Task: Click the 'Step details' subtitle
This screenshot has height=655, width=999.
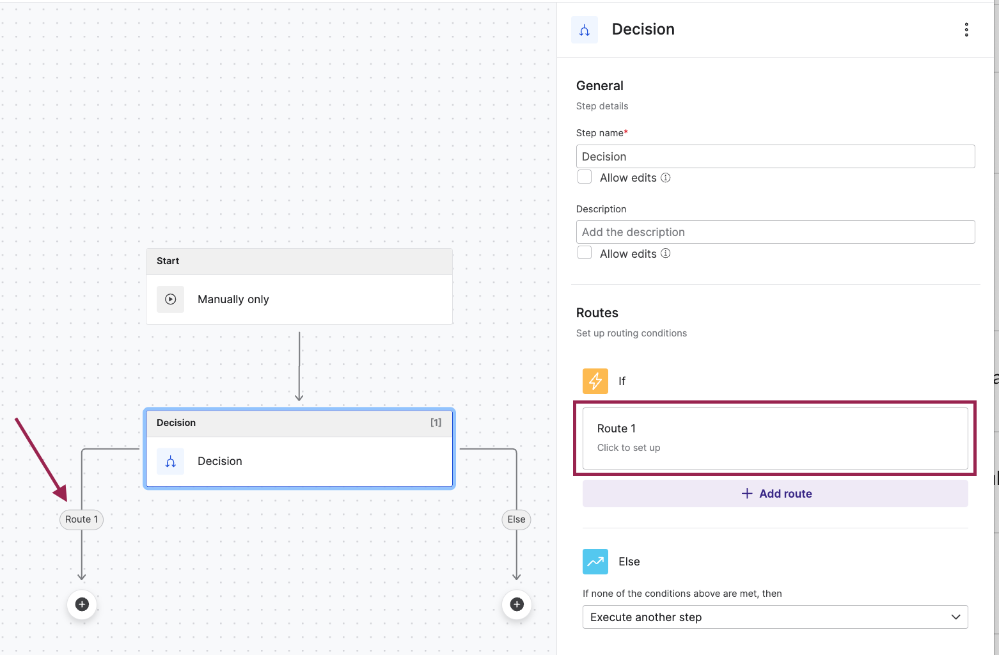Action: pos(602,106)
